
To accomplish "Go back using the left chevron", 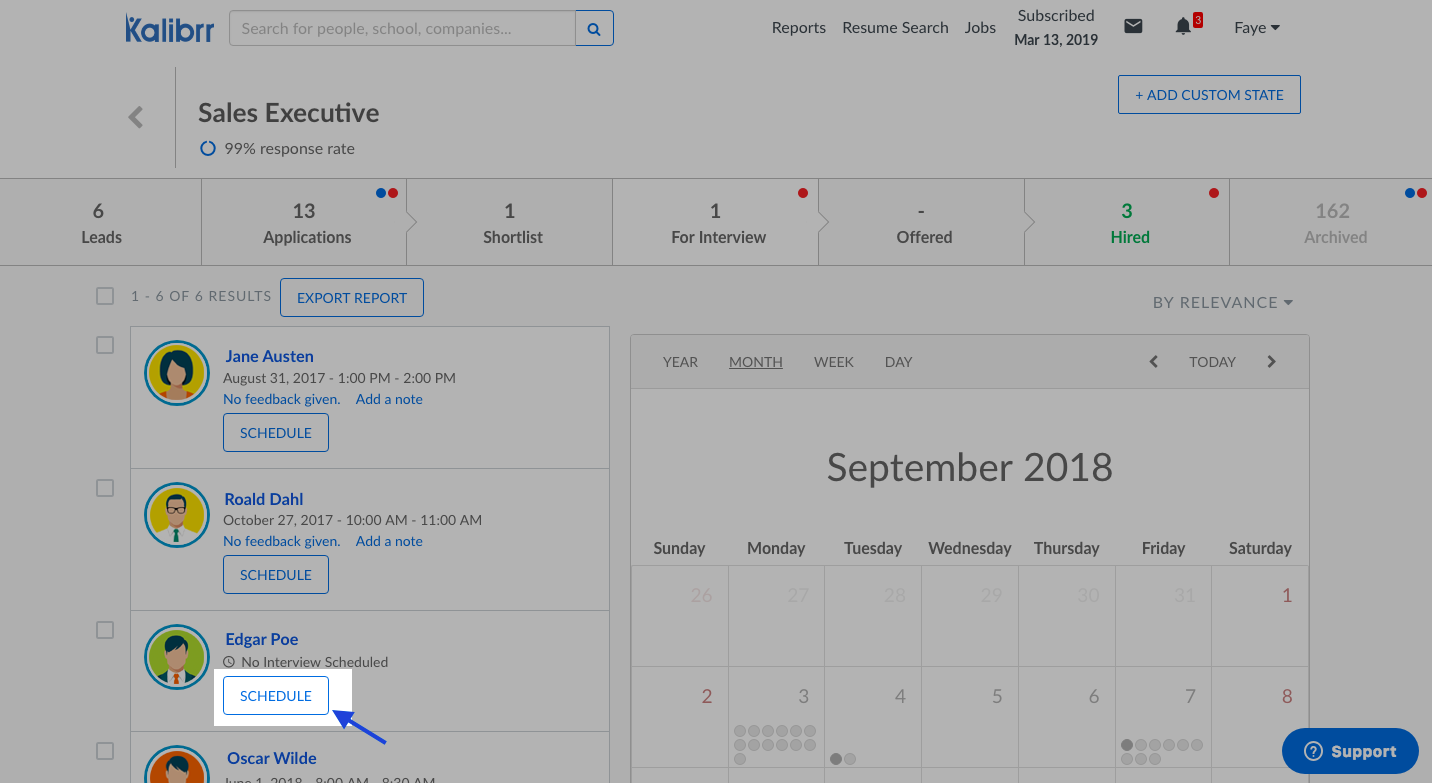I will 136,117.
